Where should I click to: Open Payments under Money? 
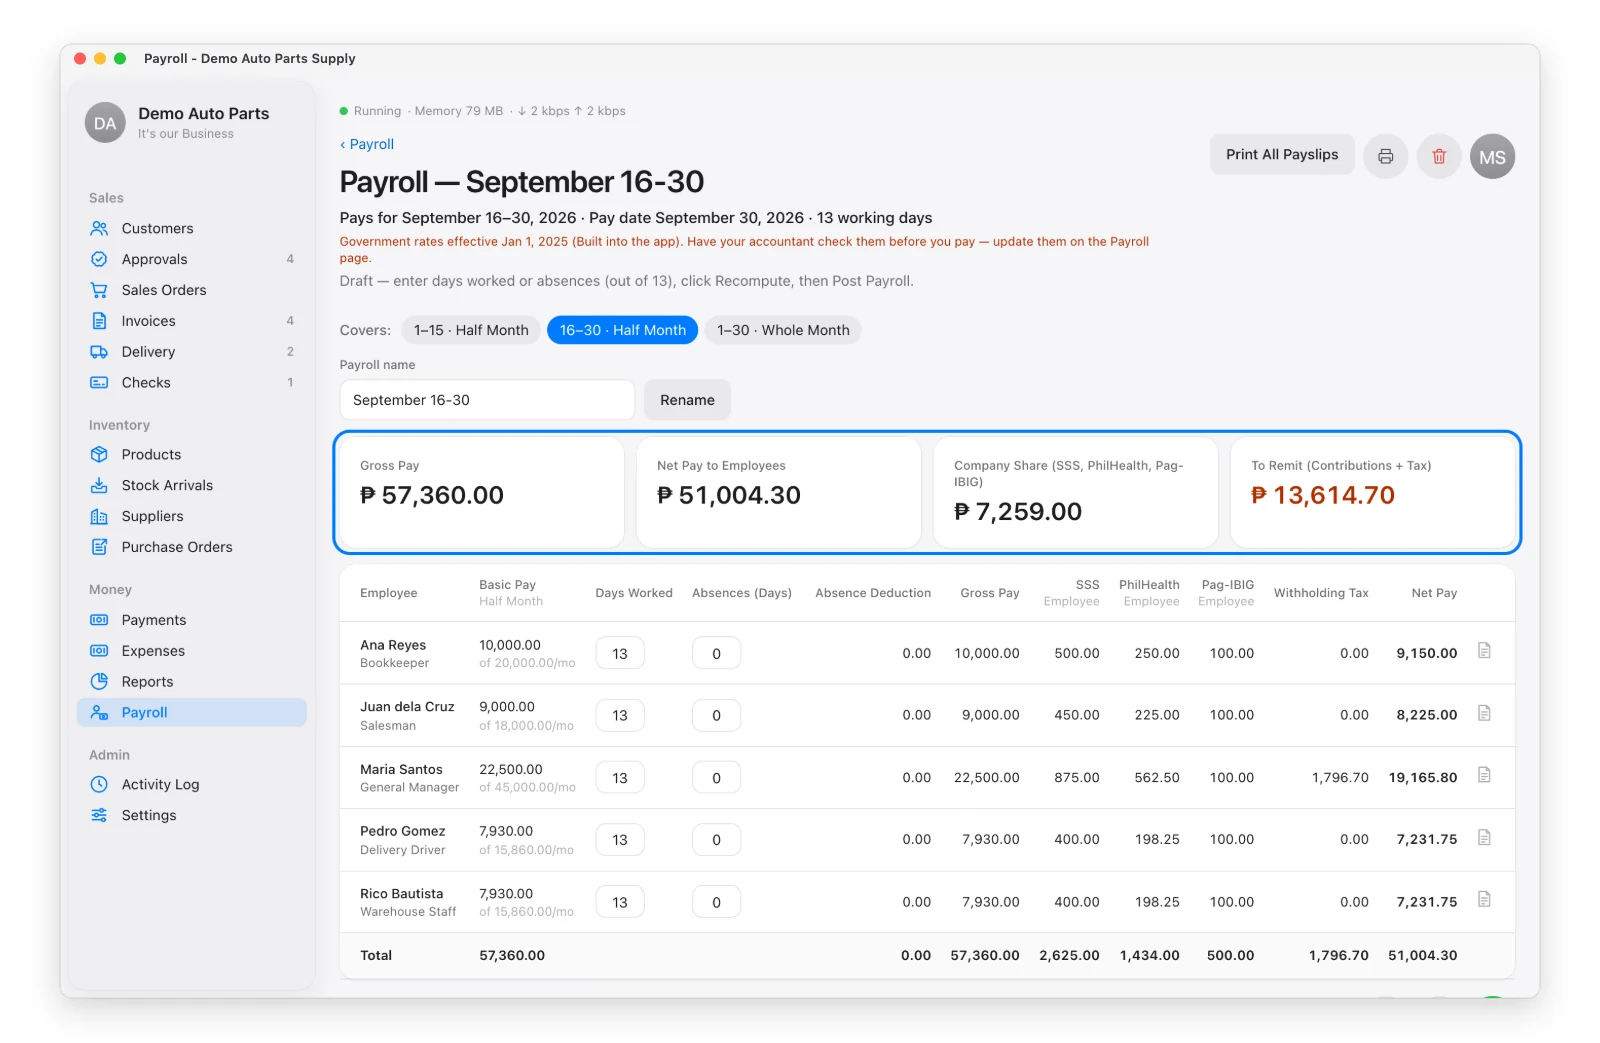point(191,620)
